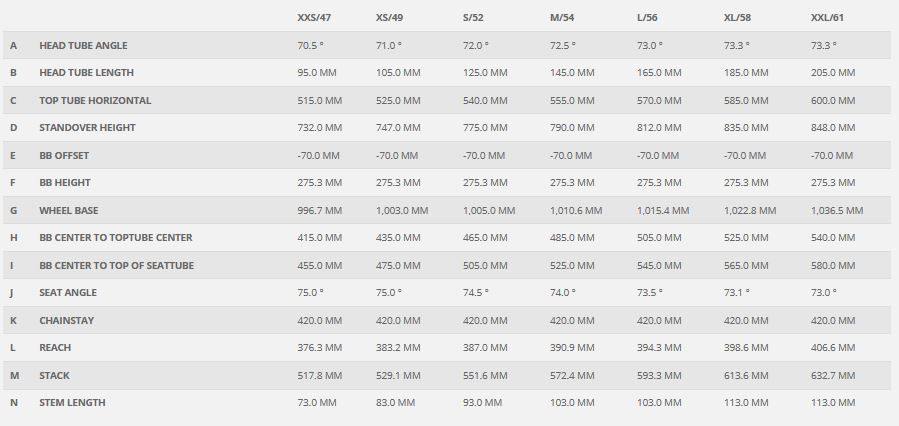Click the XS/49 size column header
The width and height of the screenshot is (899, 426).
pyautogui.click(x=390, y=18)
